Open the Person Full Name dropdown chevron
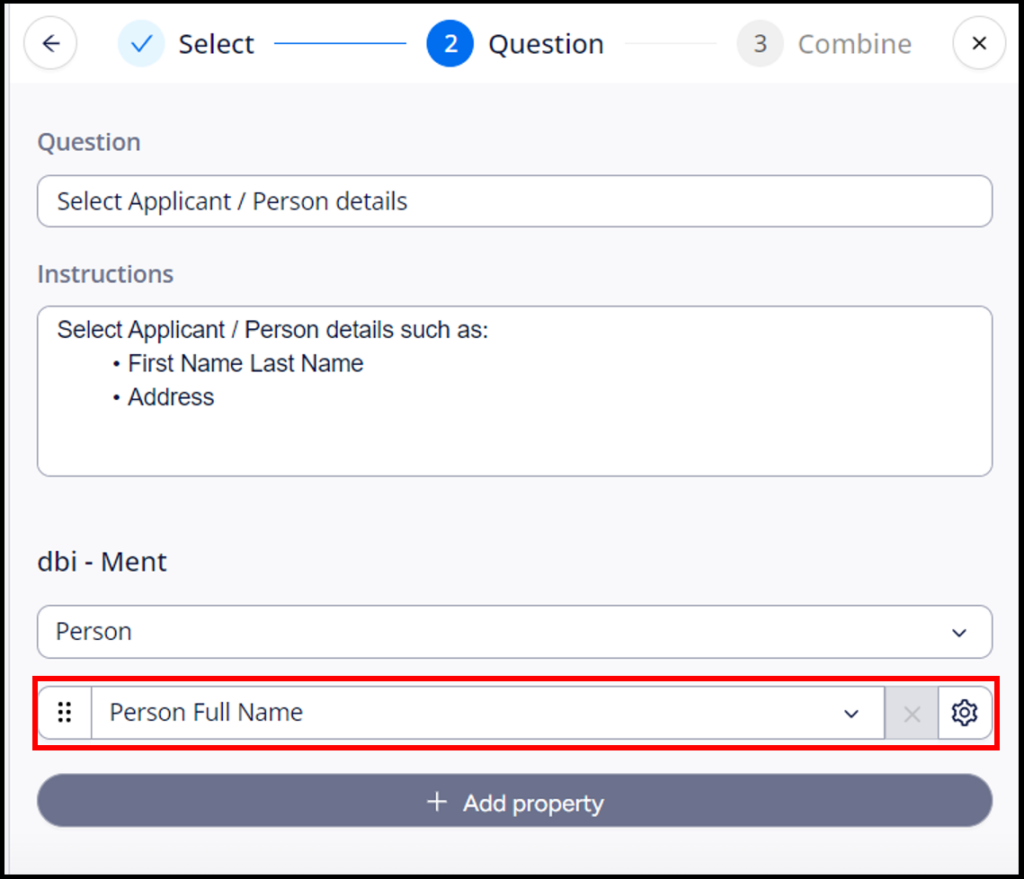Screen dimensions: 1024x879 point(851,714)
